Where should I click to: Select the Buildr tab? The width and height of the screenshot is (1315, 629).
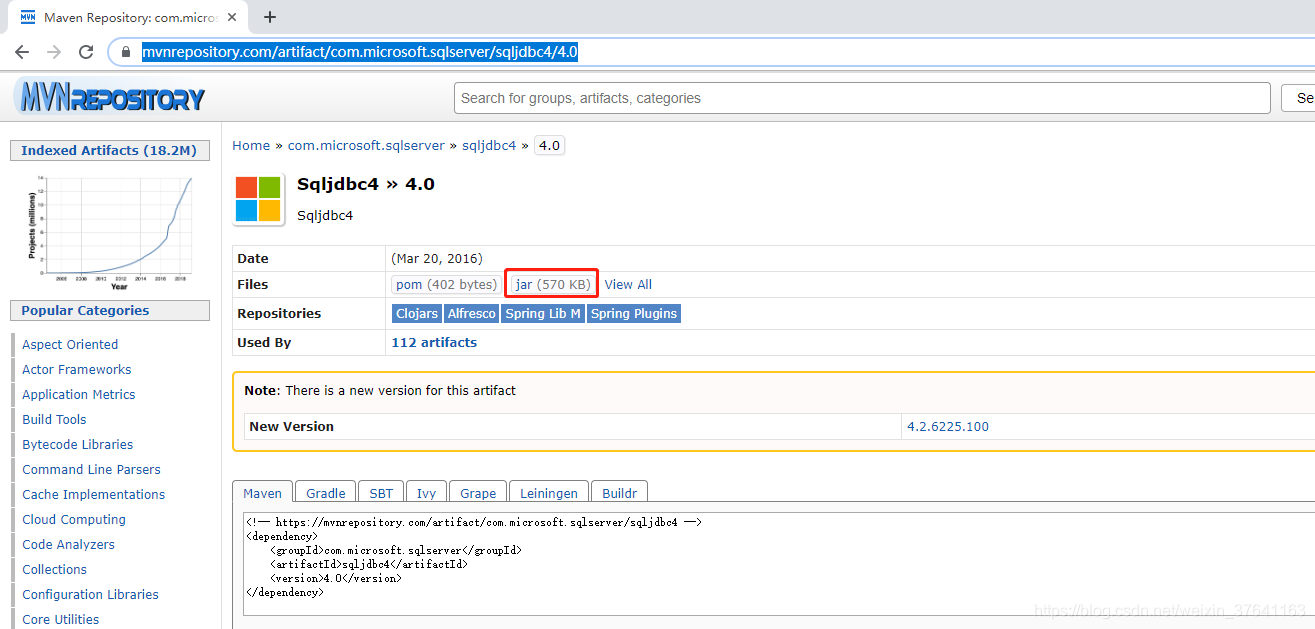[619, 492]
